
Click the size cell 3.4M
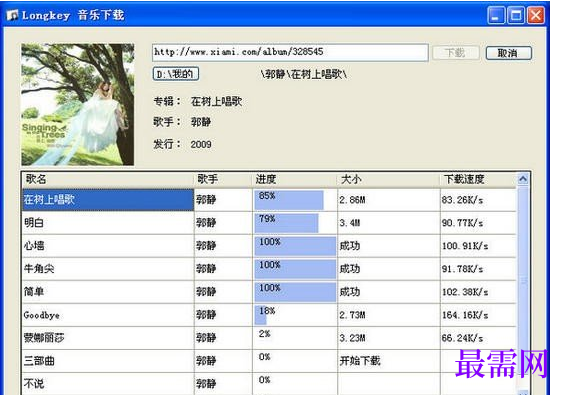(x=389, y=223)
